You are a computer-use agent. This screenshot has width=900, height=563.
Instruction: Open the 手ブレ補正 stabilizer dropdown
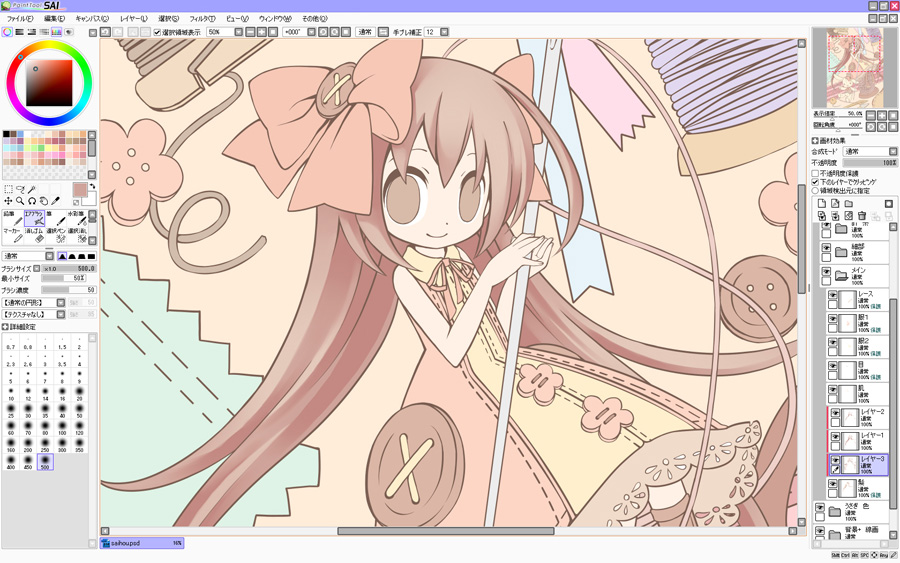click(437, 32)
